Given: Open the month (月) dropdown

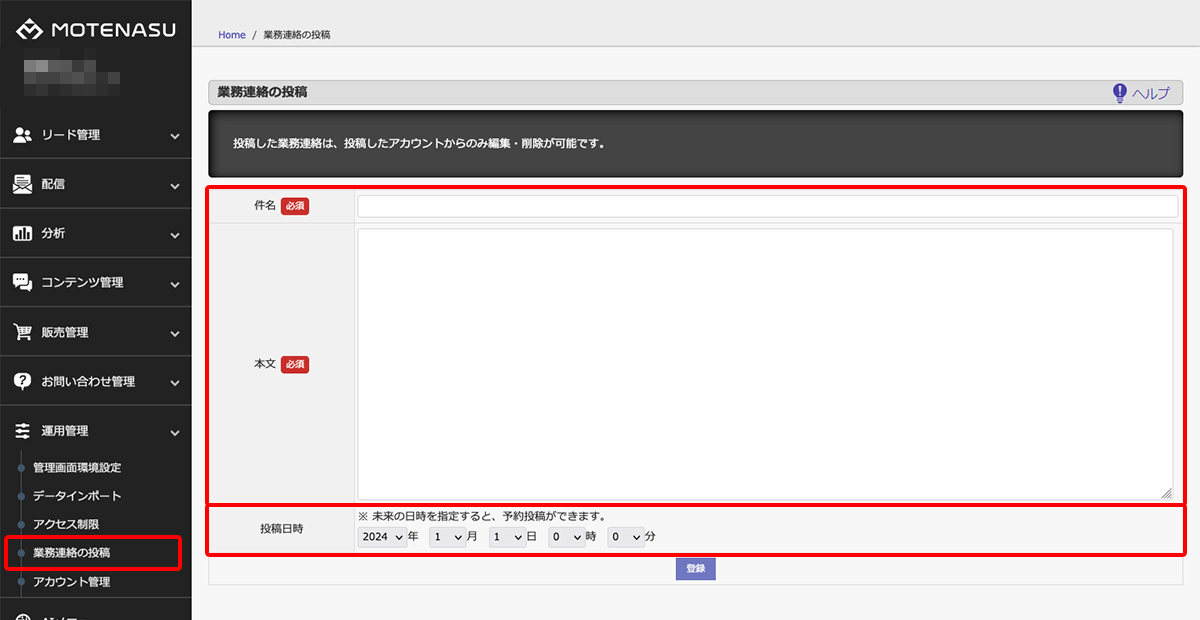Looking at the screenshot, I should [447, 537].
